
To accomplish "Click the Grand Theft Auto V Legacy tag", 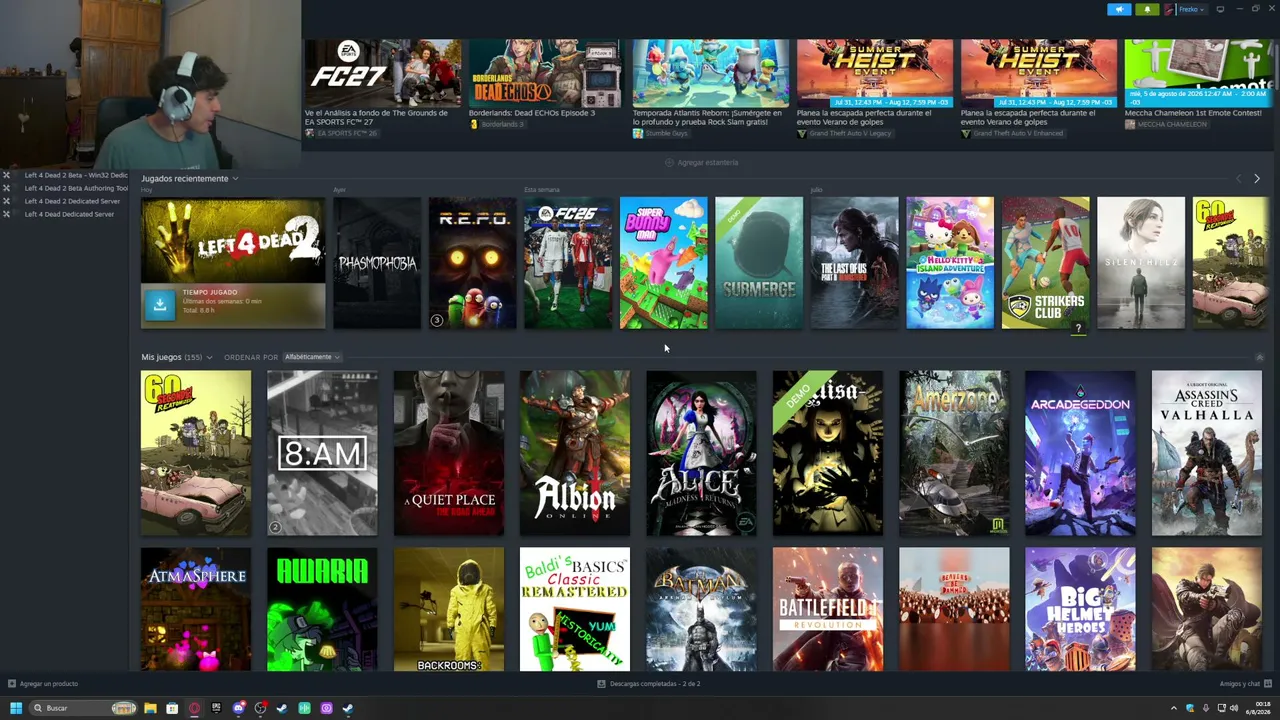I will [844, 133].
